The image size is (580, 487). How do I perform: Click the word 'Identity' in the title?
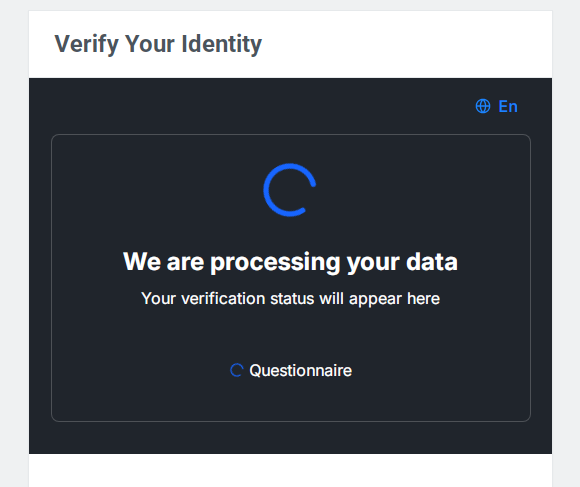tap(222, 44)
